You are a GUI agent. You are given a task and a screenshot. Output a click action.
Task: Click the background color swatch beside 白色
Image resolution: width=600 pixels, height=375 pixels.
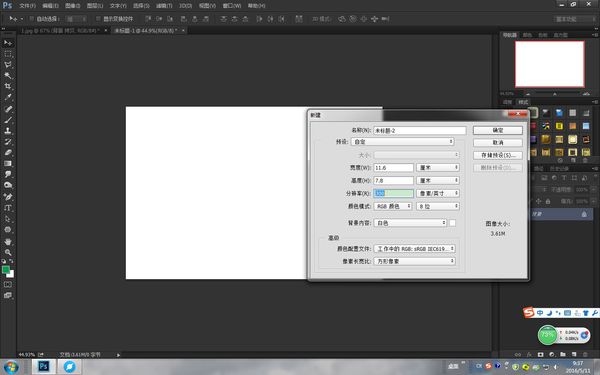pos(452,223)
